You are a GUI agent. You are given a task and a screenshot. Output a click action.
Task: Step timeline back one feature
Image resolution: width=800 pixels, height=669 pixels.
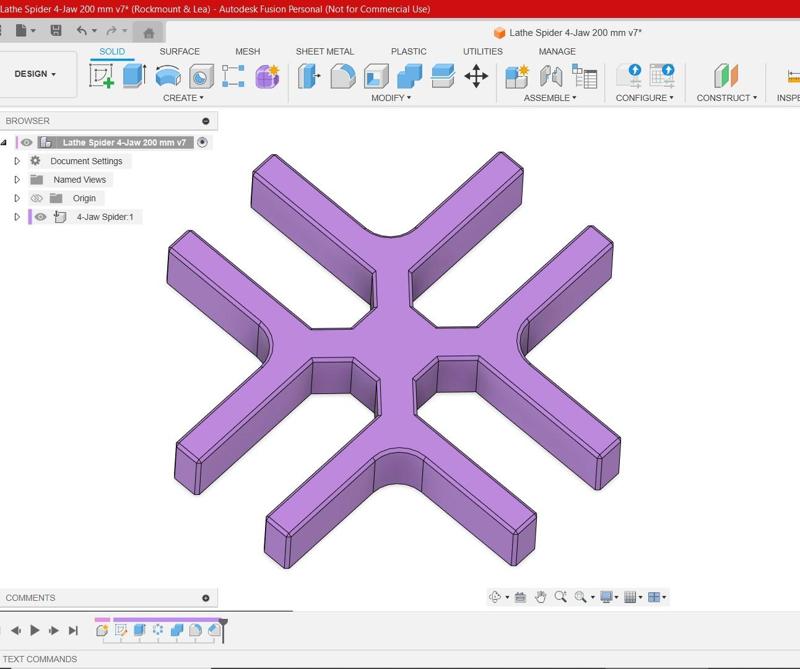16,630
